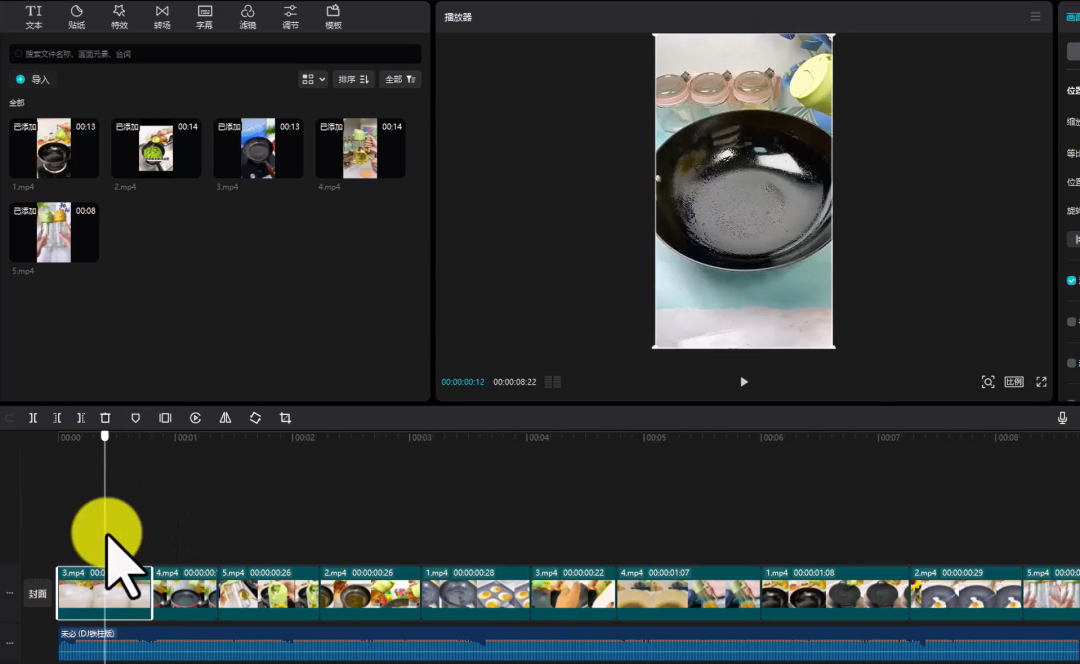Select the first 3.mp4 clip on timeline

pyautogui.click(x=105, y=593)
